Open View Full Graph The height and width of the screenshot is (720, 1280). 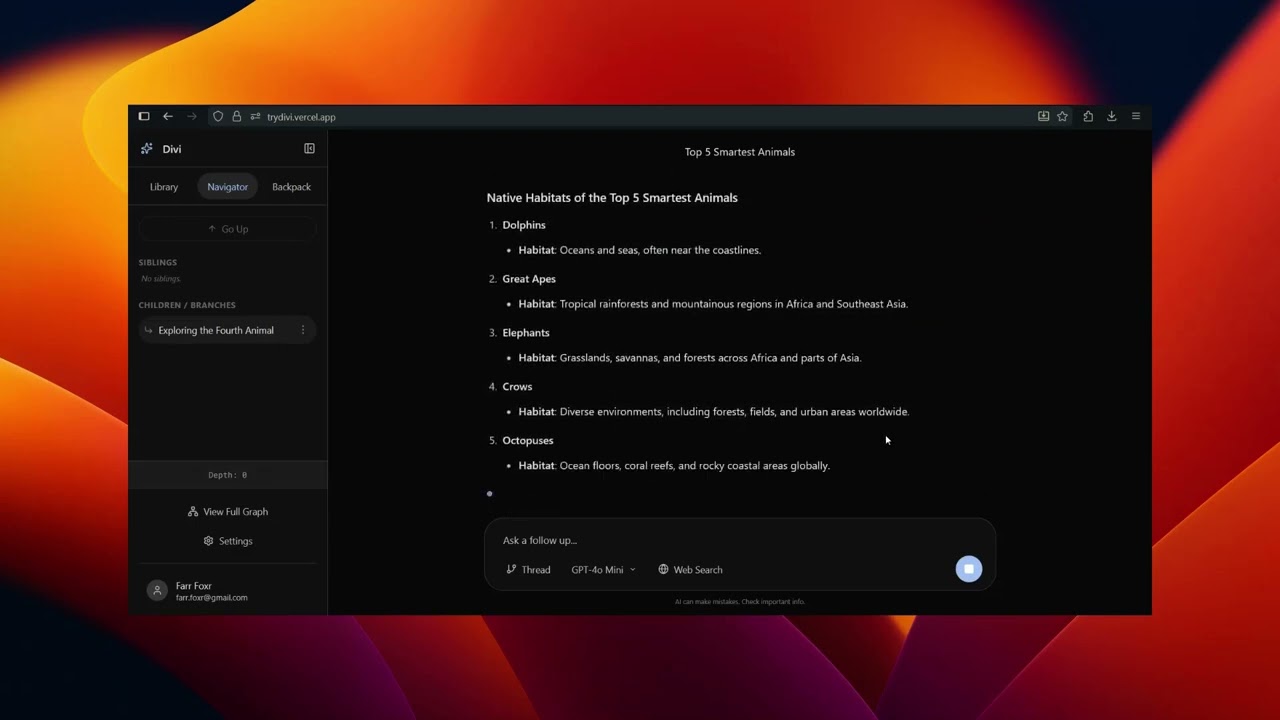click(x=228, y=512)
